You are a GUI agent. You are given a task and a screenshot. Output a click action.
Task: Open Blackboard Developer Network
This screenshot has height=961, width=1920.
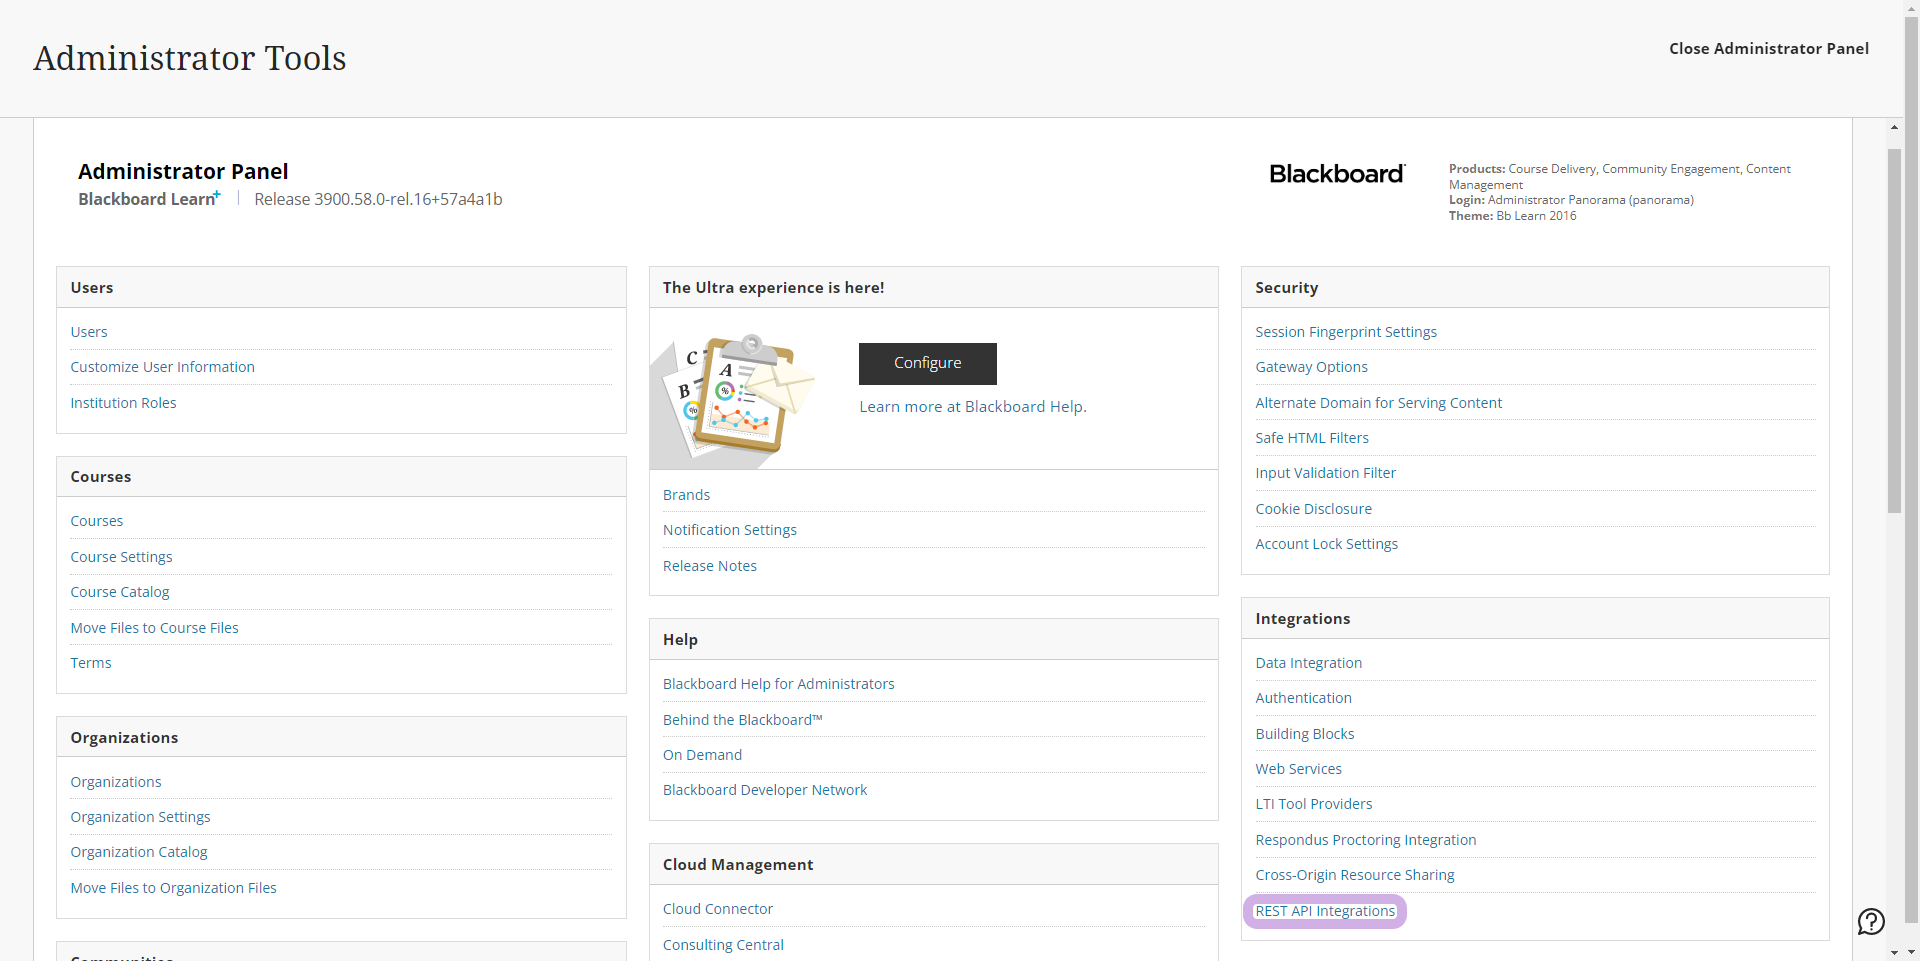point(765,790)
